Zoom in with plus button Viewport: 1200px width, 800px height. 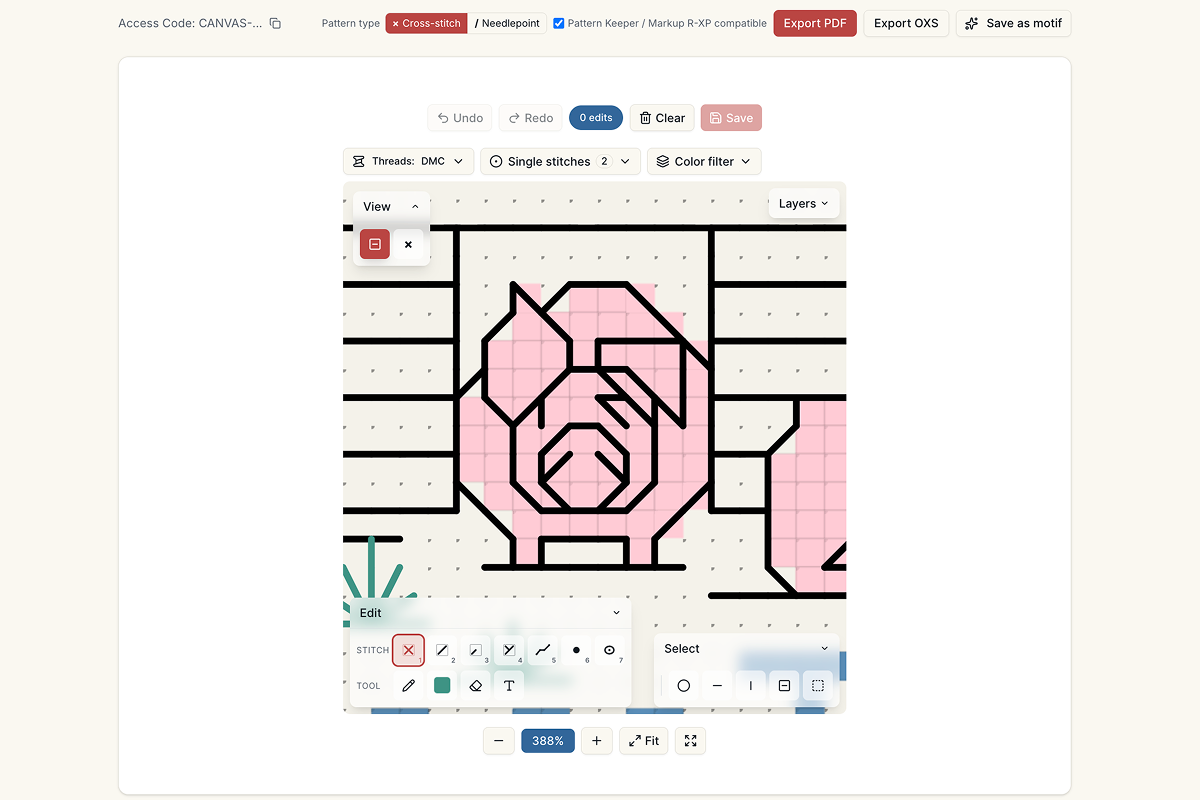pos(597,741)
